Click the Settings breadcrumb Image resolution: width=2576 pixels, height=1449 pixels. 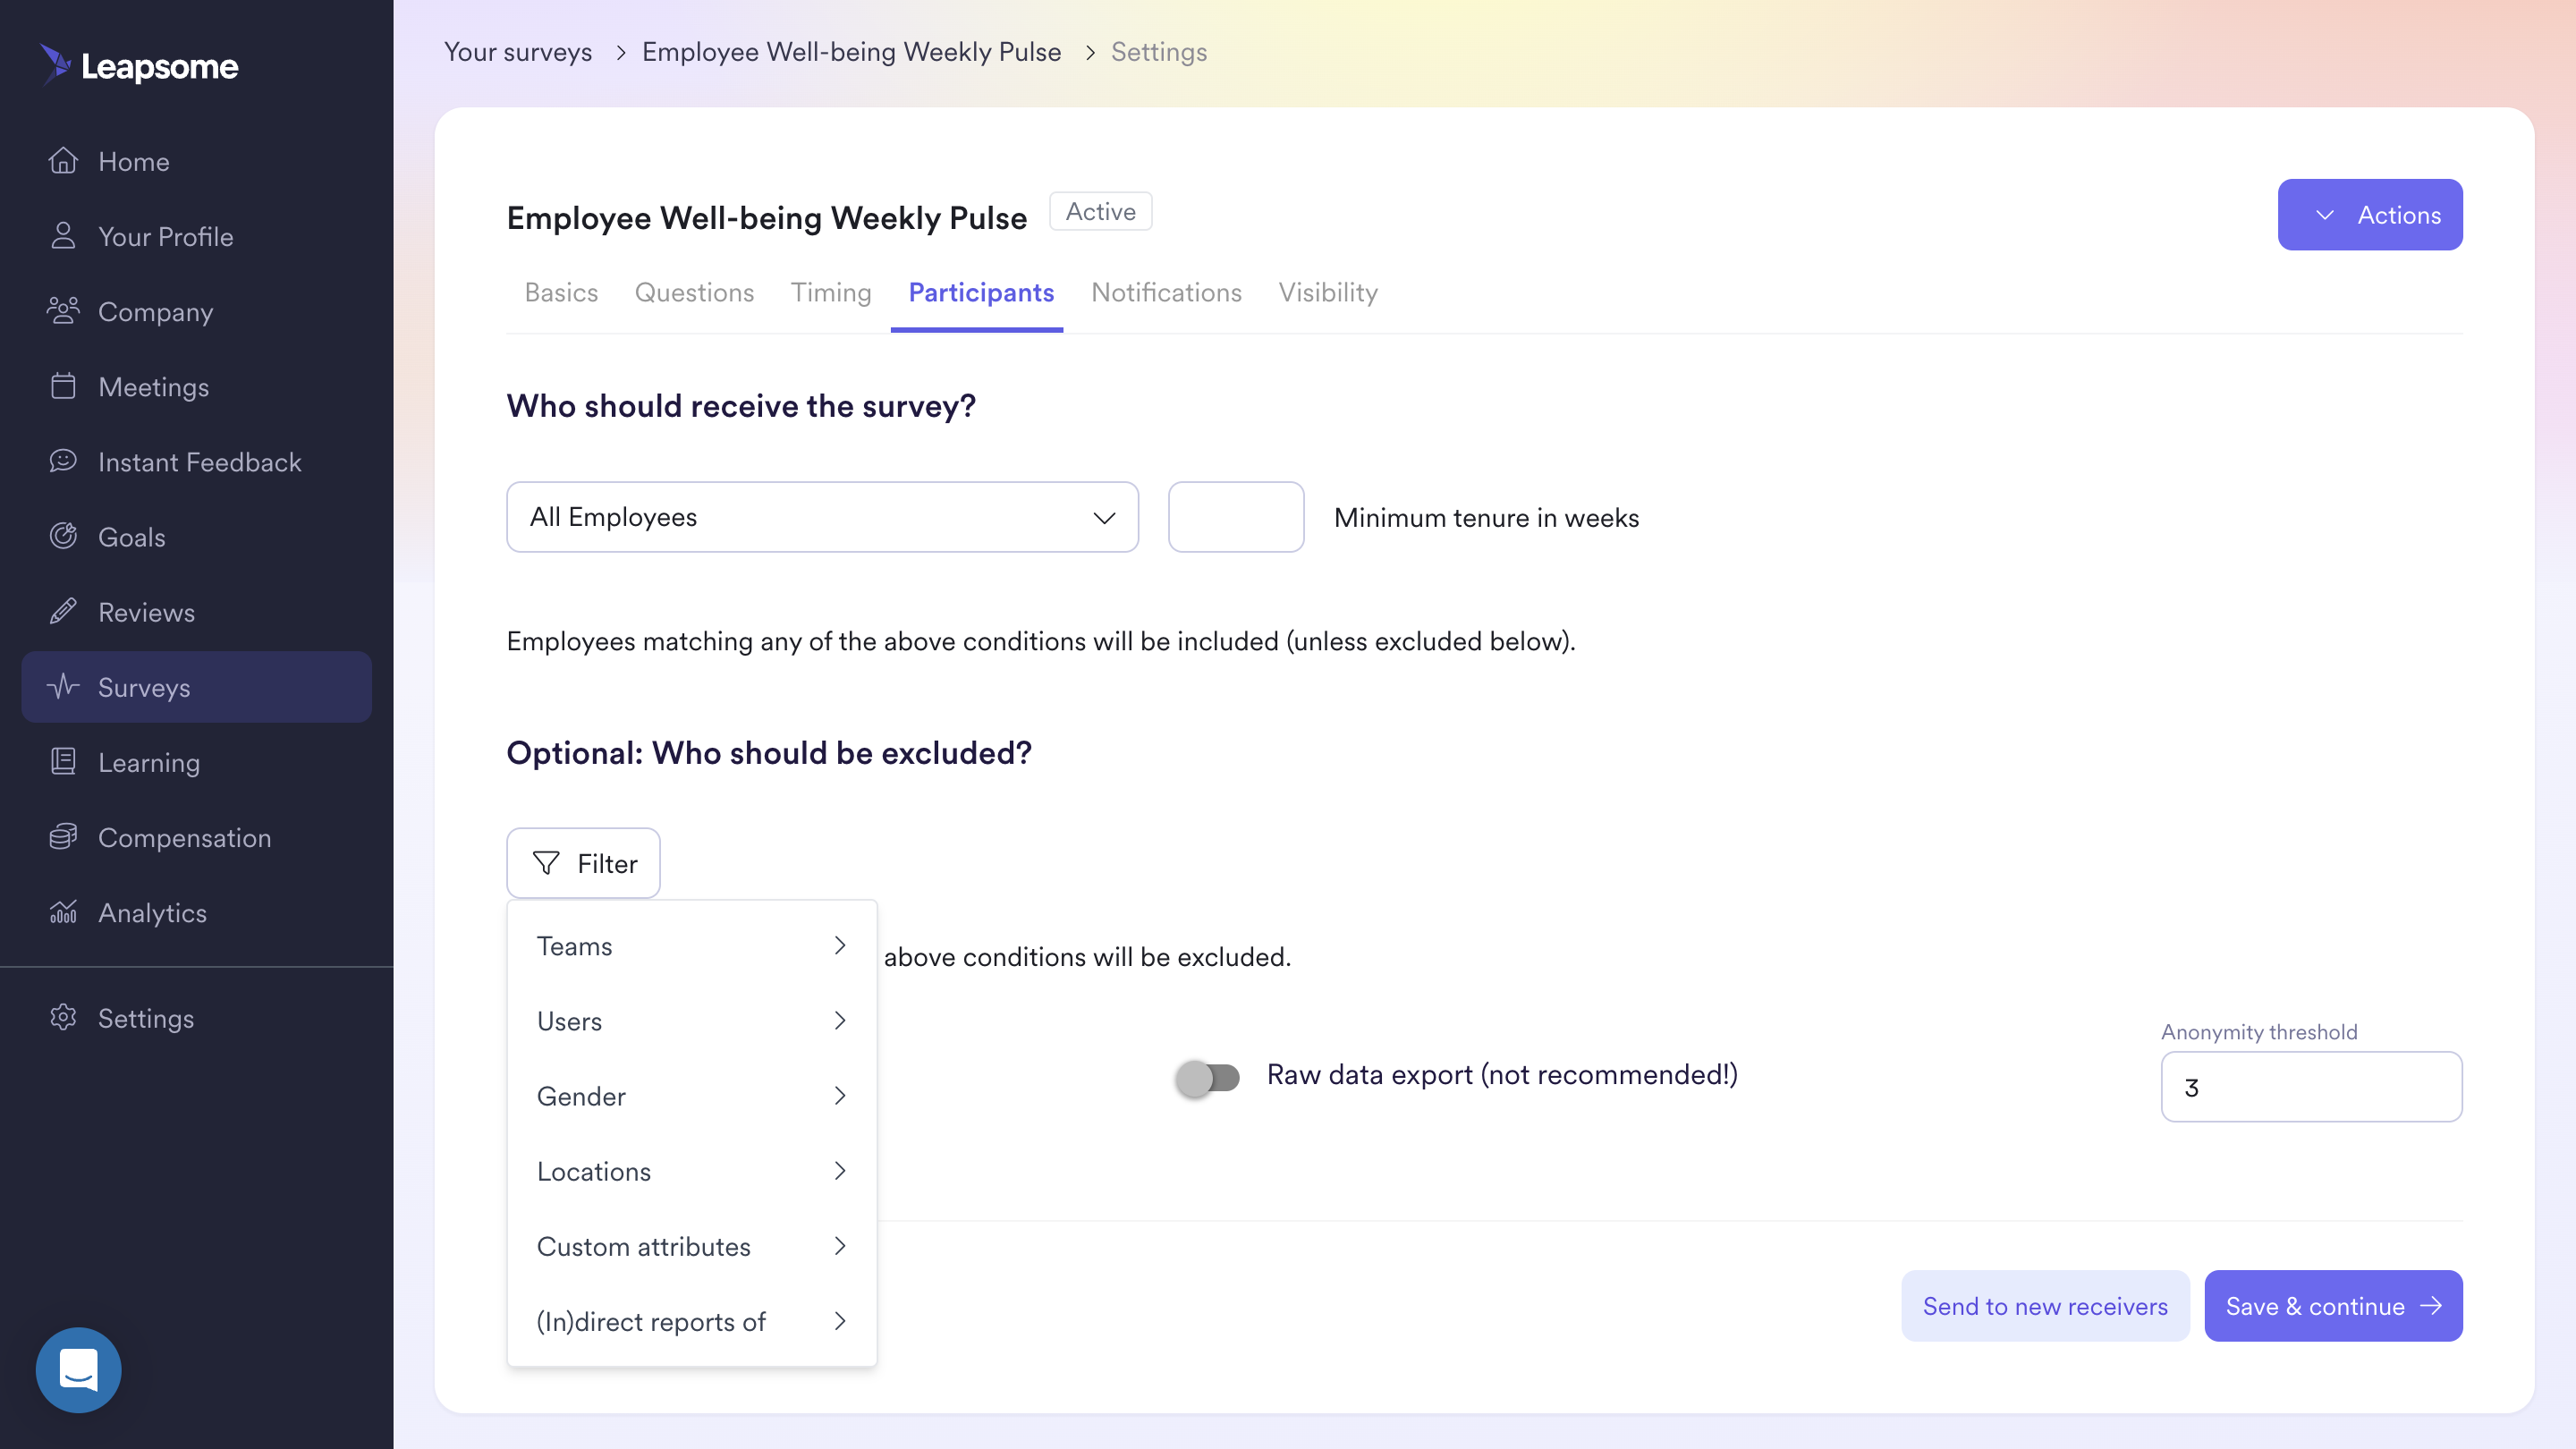[x=1159, y=52]
